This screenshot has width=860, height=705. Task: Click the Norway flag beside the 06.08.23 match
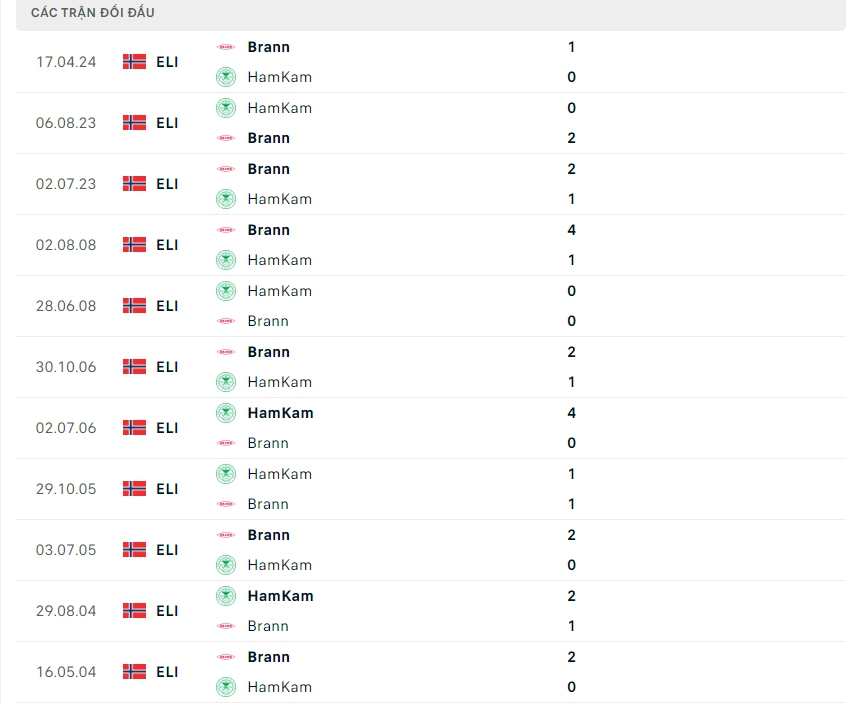coord(134,122)
